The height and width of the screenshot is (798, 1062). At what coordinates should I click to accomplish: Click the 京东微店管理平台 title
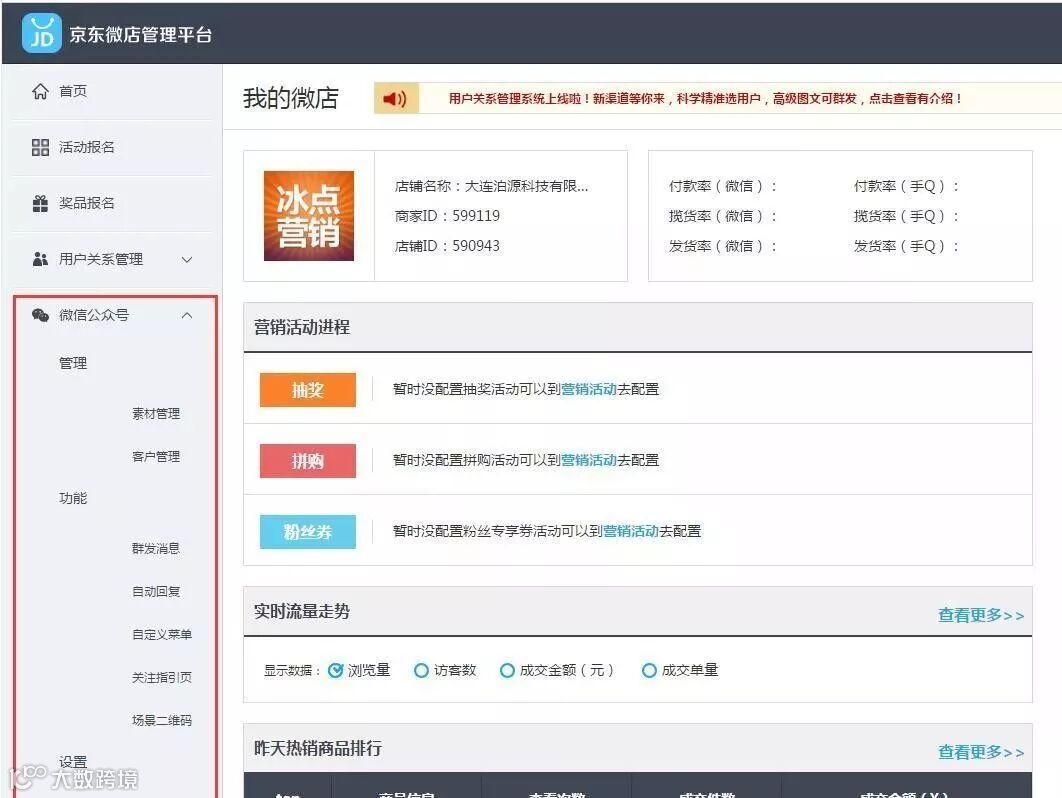pos(141,35)
